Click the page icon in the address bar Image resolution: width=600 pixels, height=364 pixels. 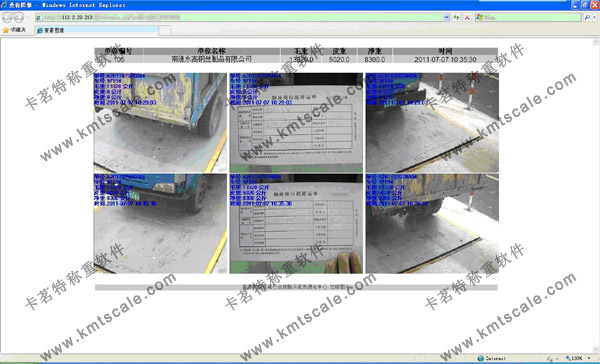pos(39,17)
